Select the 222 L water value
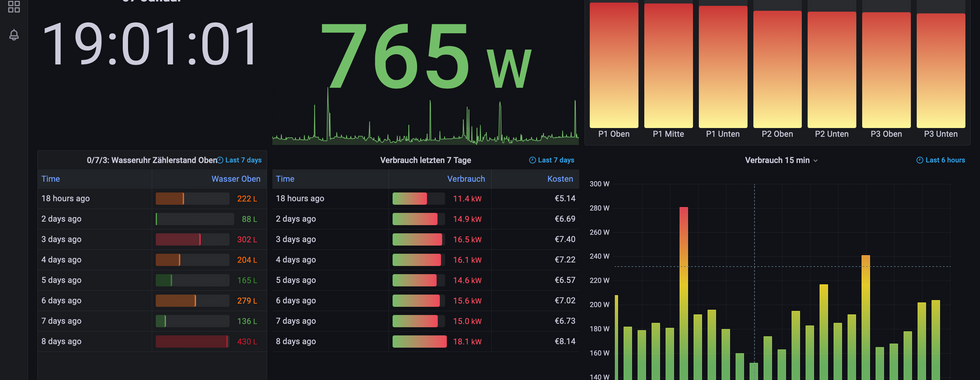Screen dimensions: 980x380 tap(247, 199)
